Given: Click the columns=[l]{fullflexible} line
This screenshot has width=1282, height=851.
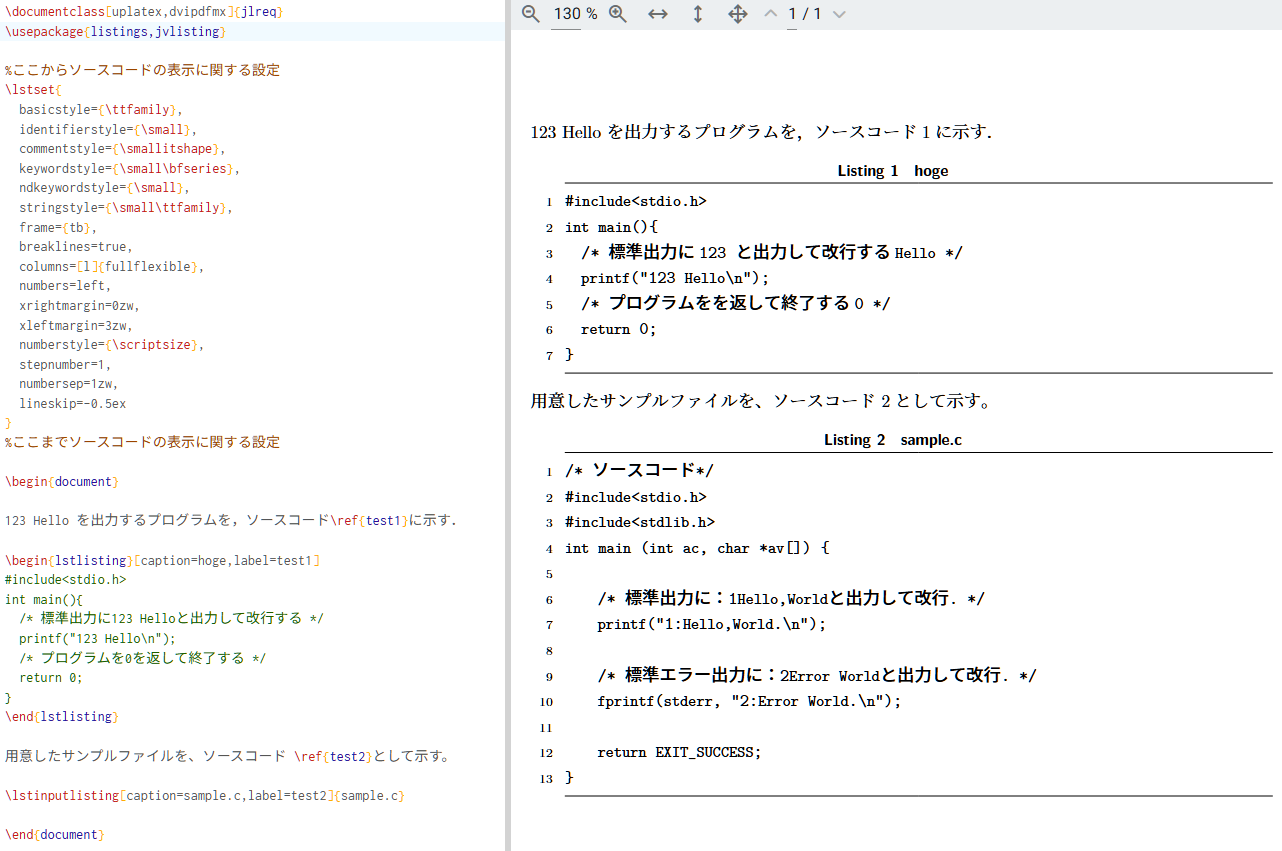Looking at the screenshot, I should point(112,267).
